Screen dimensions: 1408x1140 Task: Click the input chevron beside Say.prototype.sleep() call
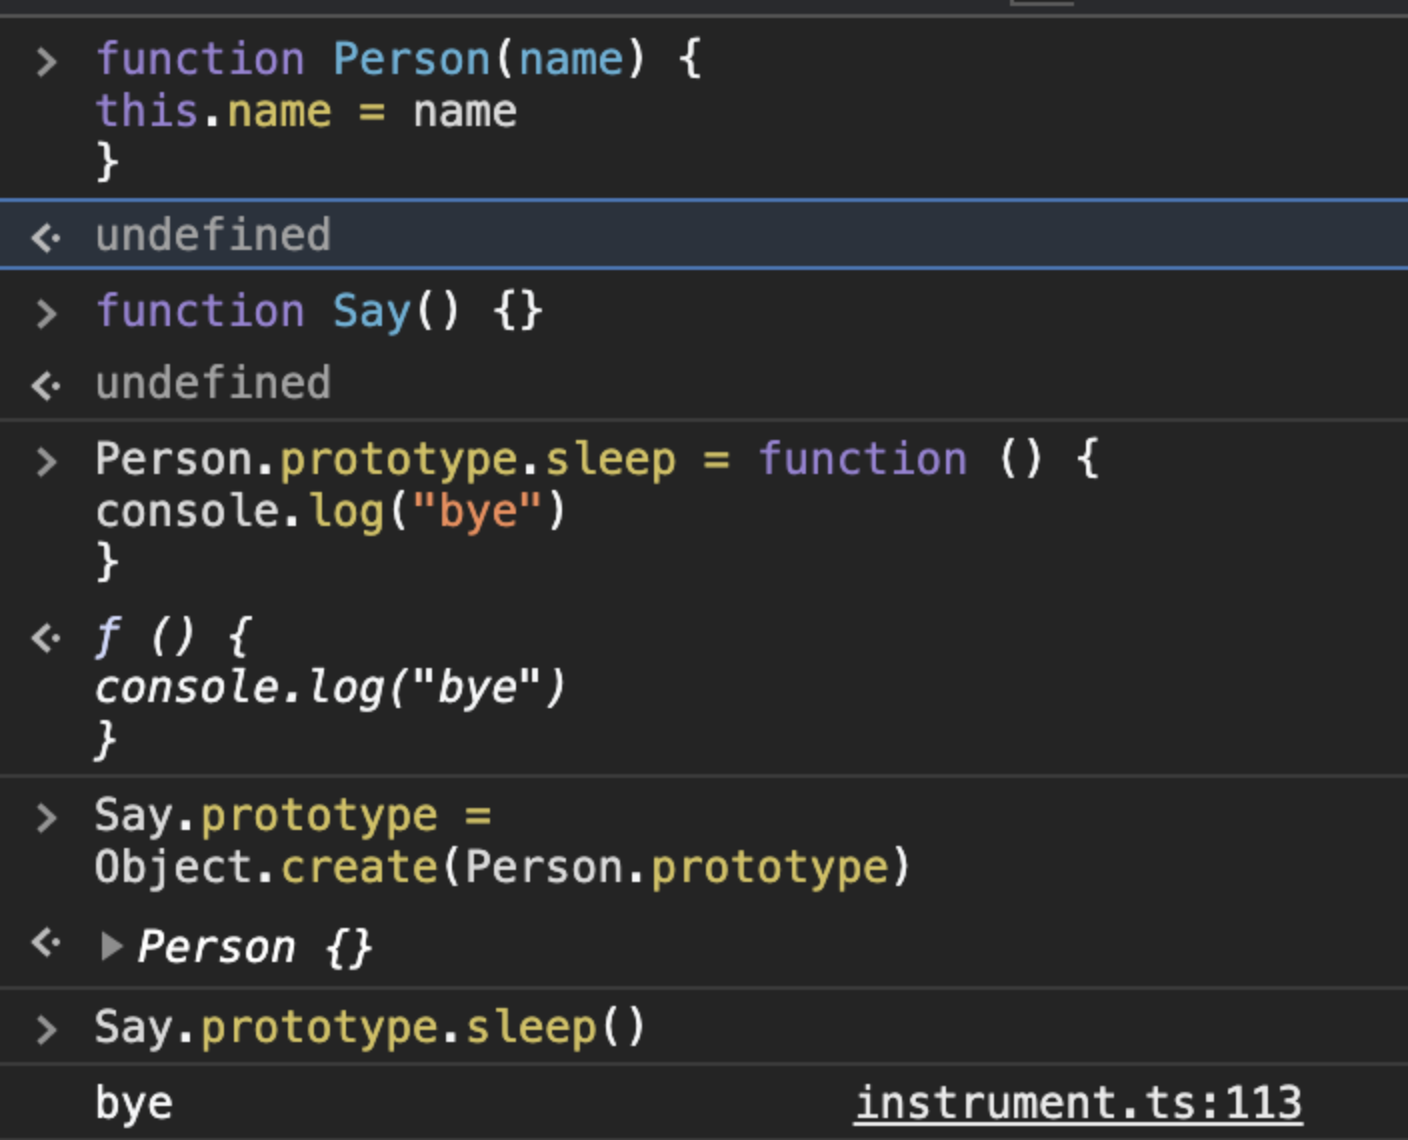(x=46, y=1029)
